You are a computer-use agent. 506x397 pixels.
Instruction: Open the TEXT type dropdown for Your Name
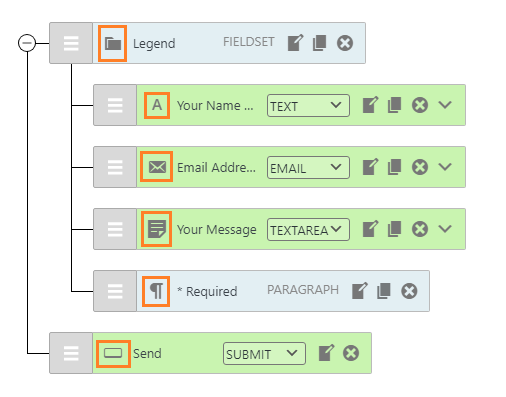308,106
